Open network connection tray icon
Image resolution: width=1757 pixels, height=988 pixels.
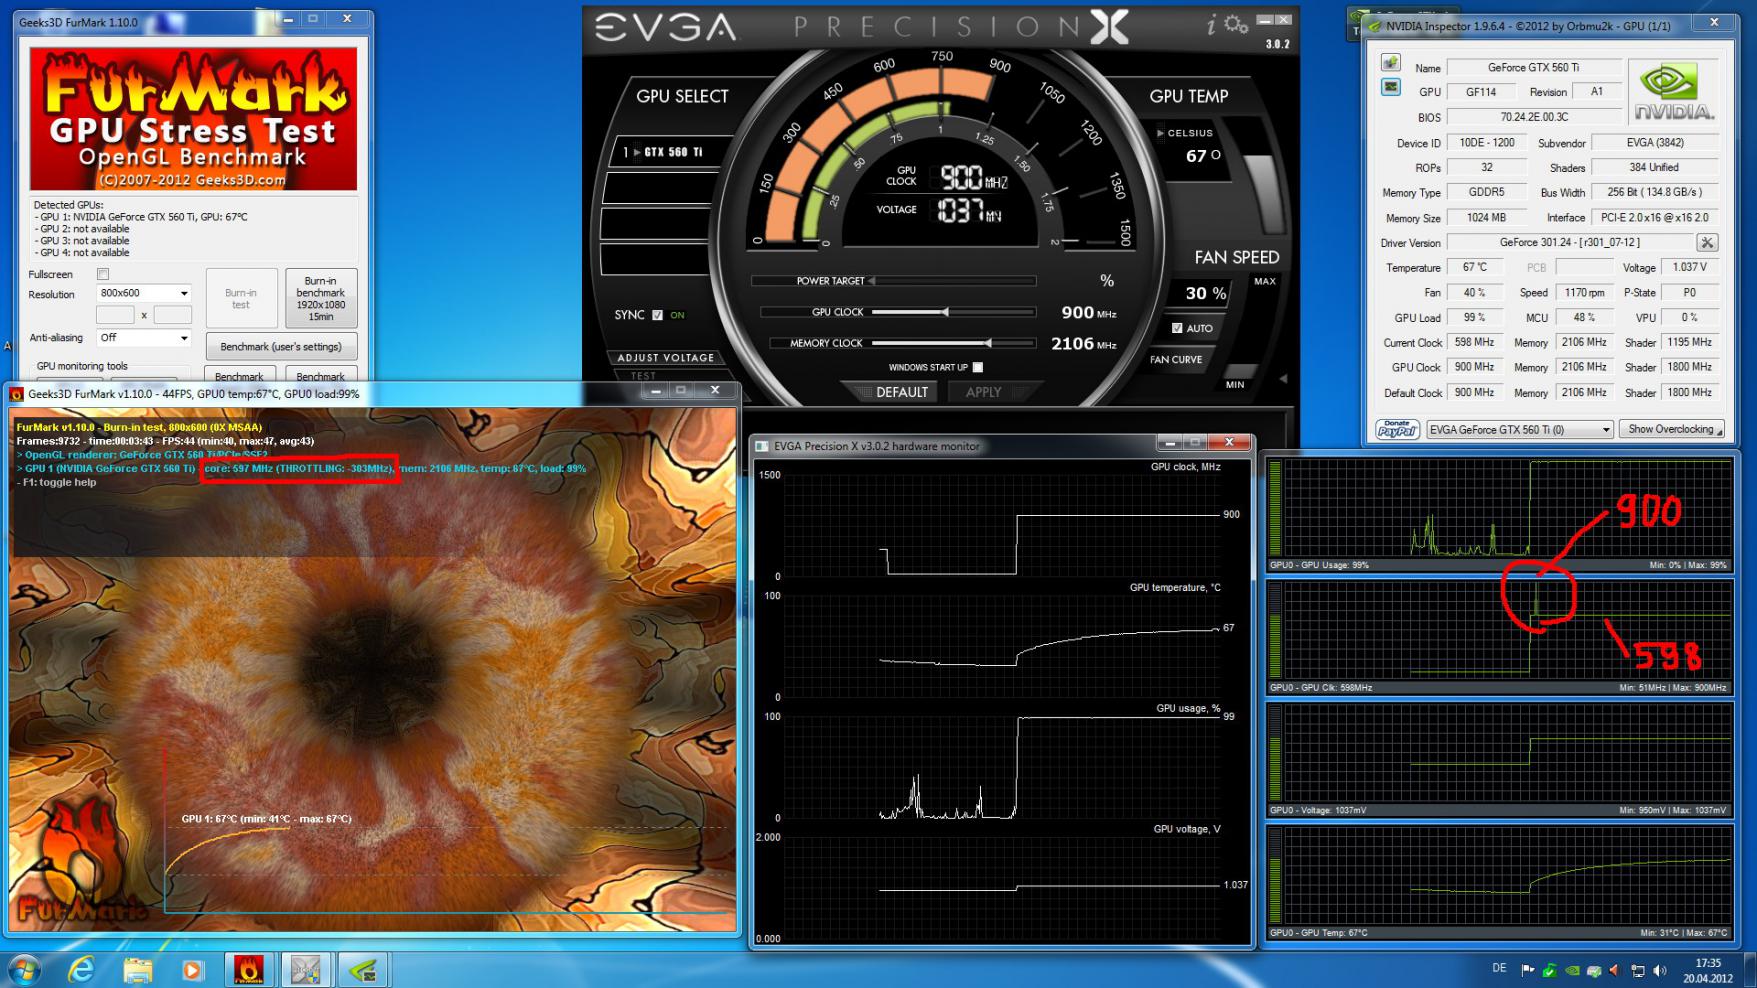click(1638, 970)
